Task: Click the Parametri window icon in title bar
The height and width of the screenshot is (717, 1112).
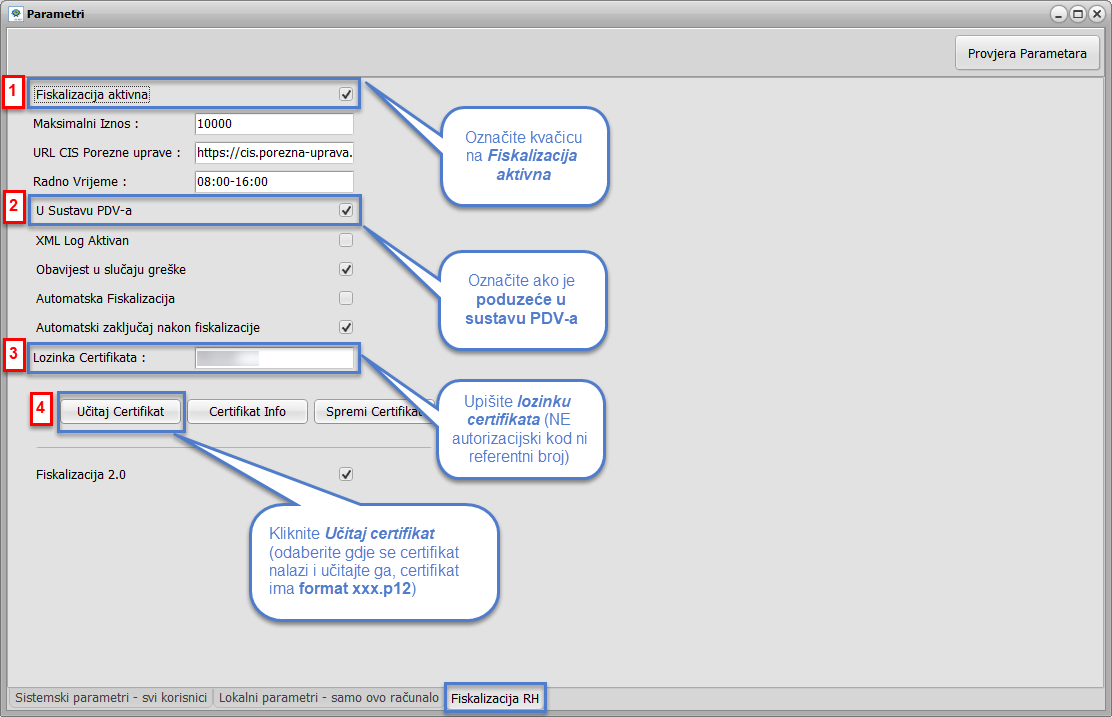Action: pos(15,14)
